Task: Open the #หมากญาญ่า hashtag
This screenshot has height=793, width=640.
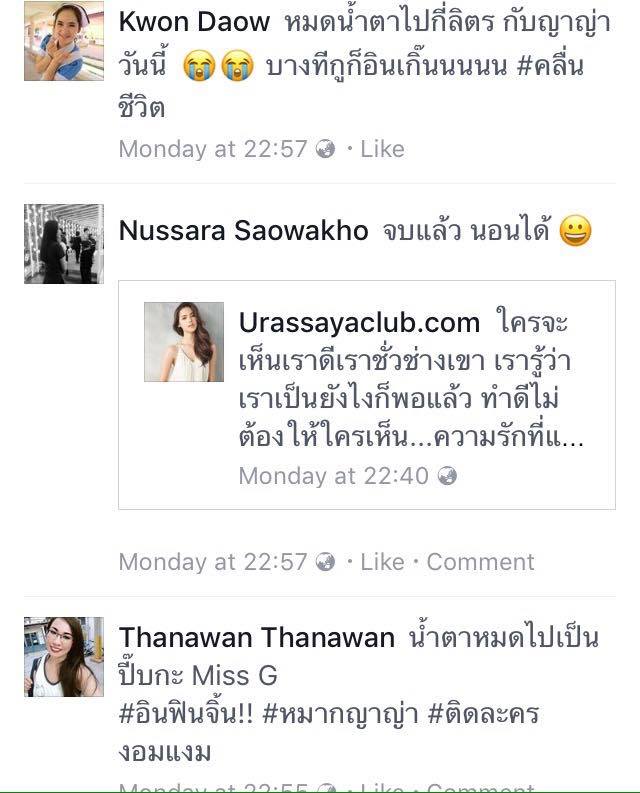Action: pos(340,714)
